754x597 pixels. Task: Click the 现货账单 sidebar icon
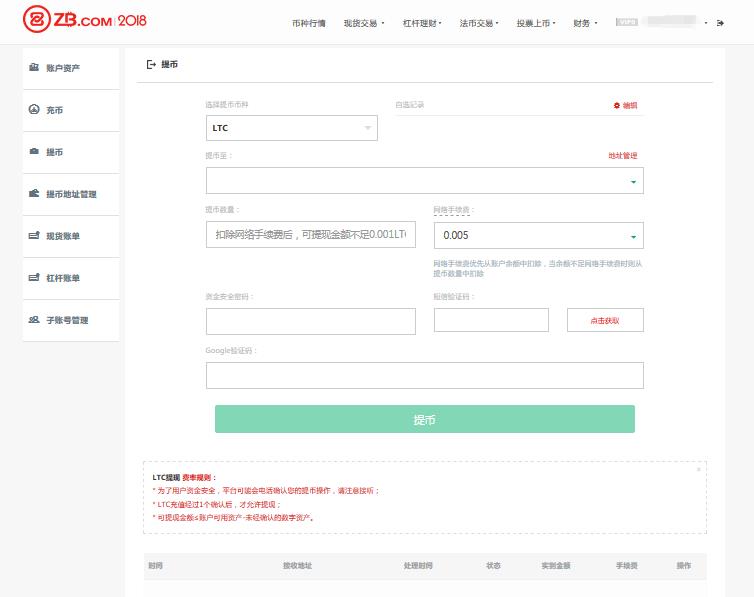[x=34, y=236]
